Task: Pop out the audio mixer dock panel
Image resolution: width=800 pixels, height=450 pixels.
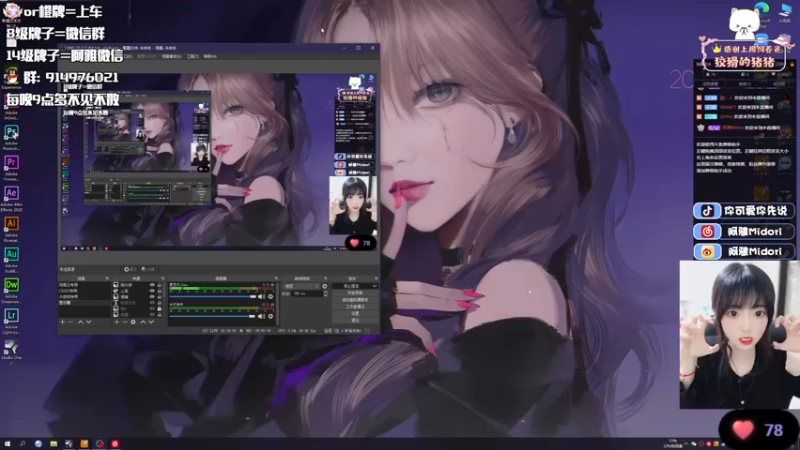Action: [x=276, y=278]
